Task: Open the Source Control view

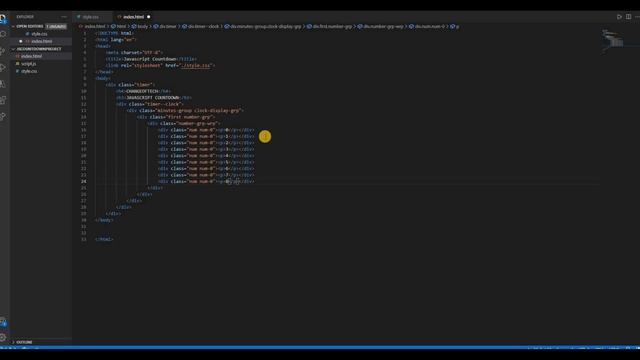Action: 3,51
